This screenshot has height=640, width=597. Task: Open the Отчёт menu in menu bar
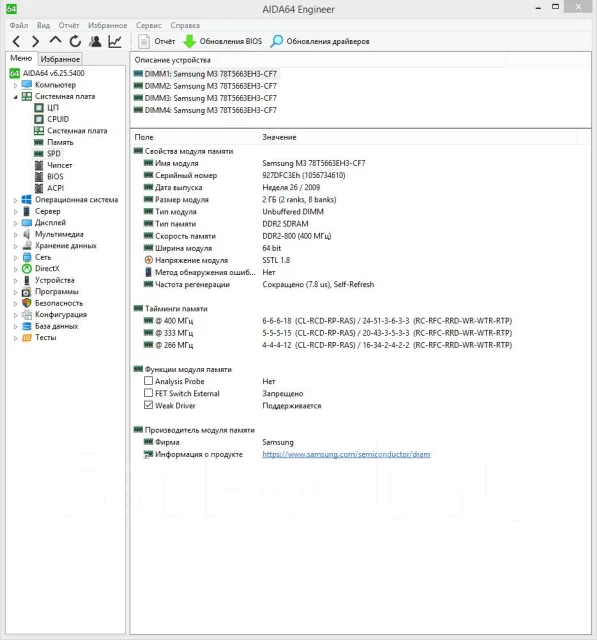(x=69, y=25)
